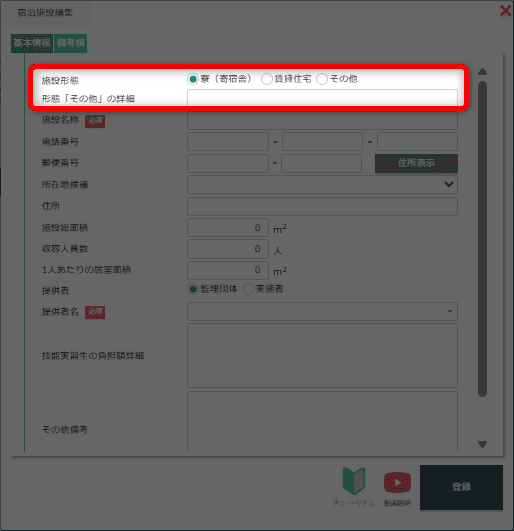Image resolution: width=514 pixels, height=531 pixels.
Task: Select 実施者 as 提供者
Action: pos(249,289)
